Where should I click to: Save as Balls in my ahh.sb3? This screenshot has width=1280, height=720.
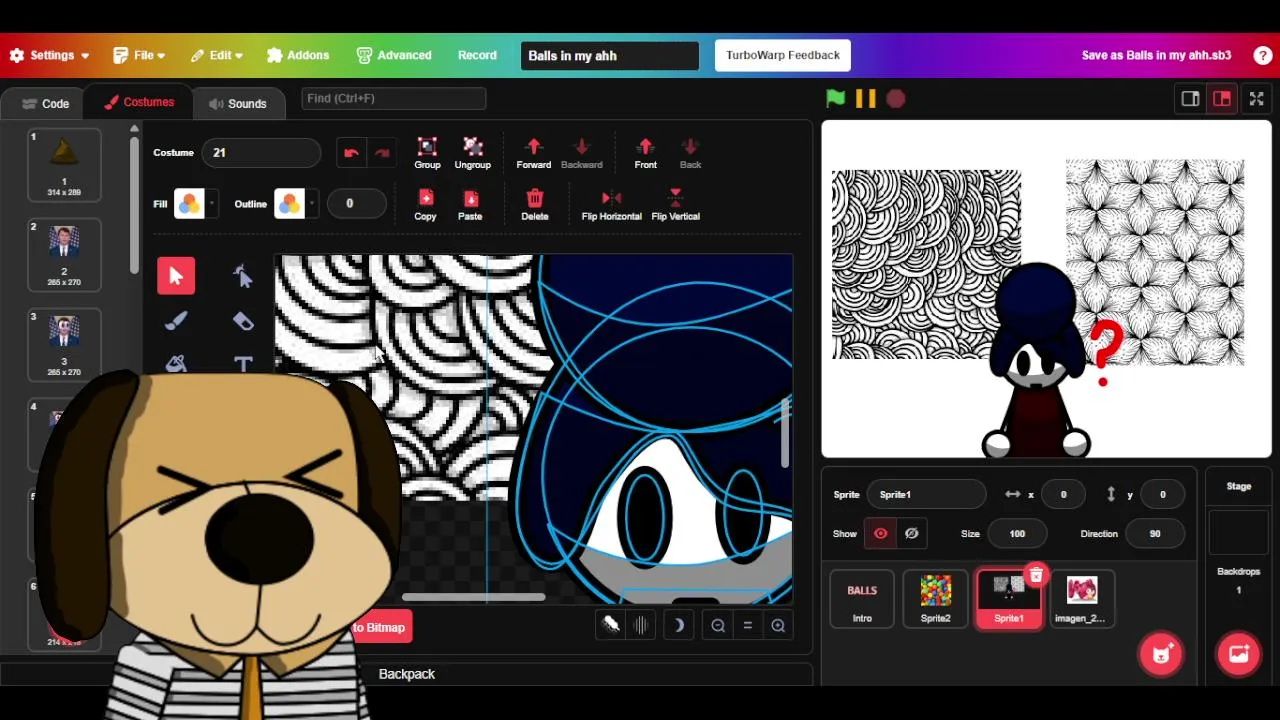pyautogui.click(x=1156, y=56)
